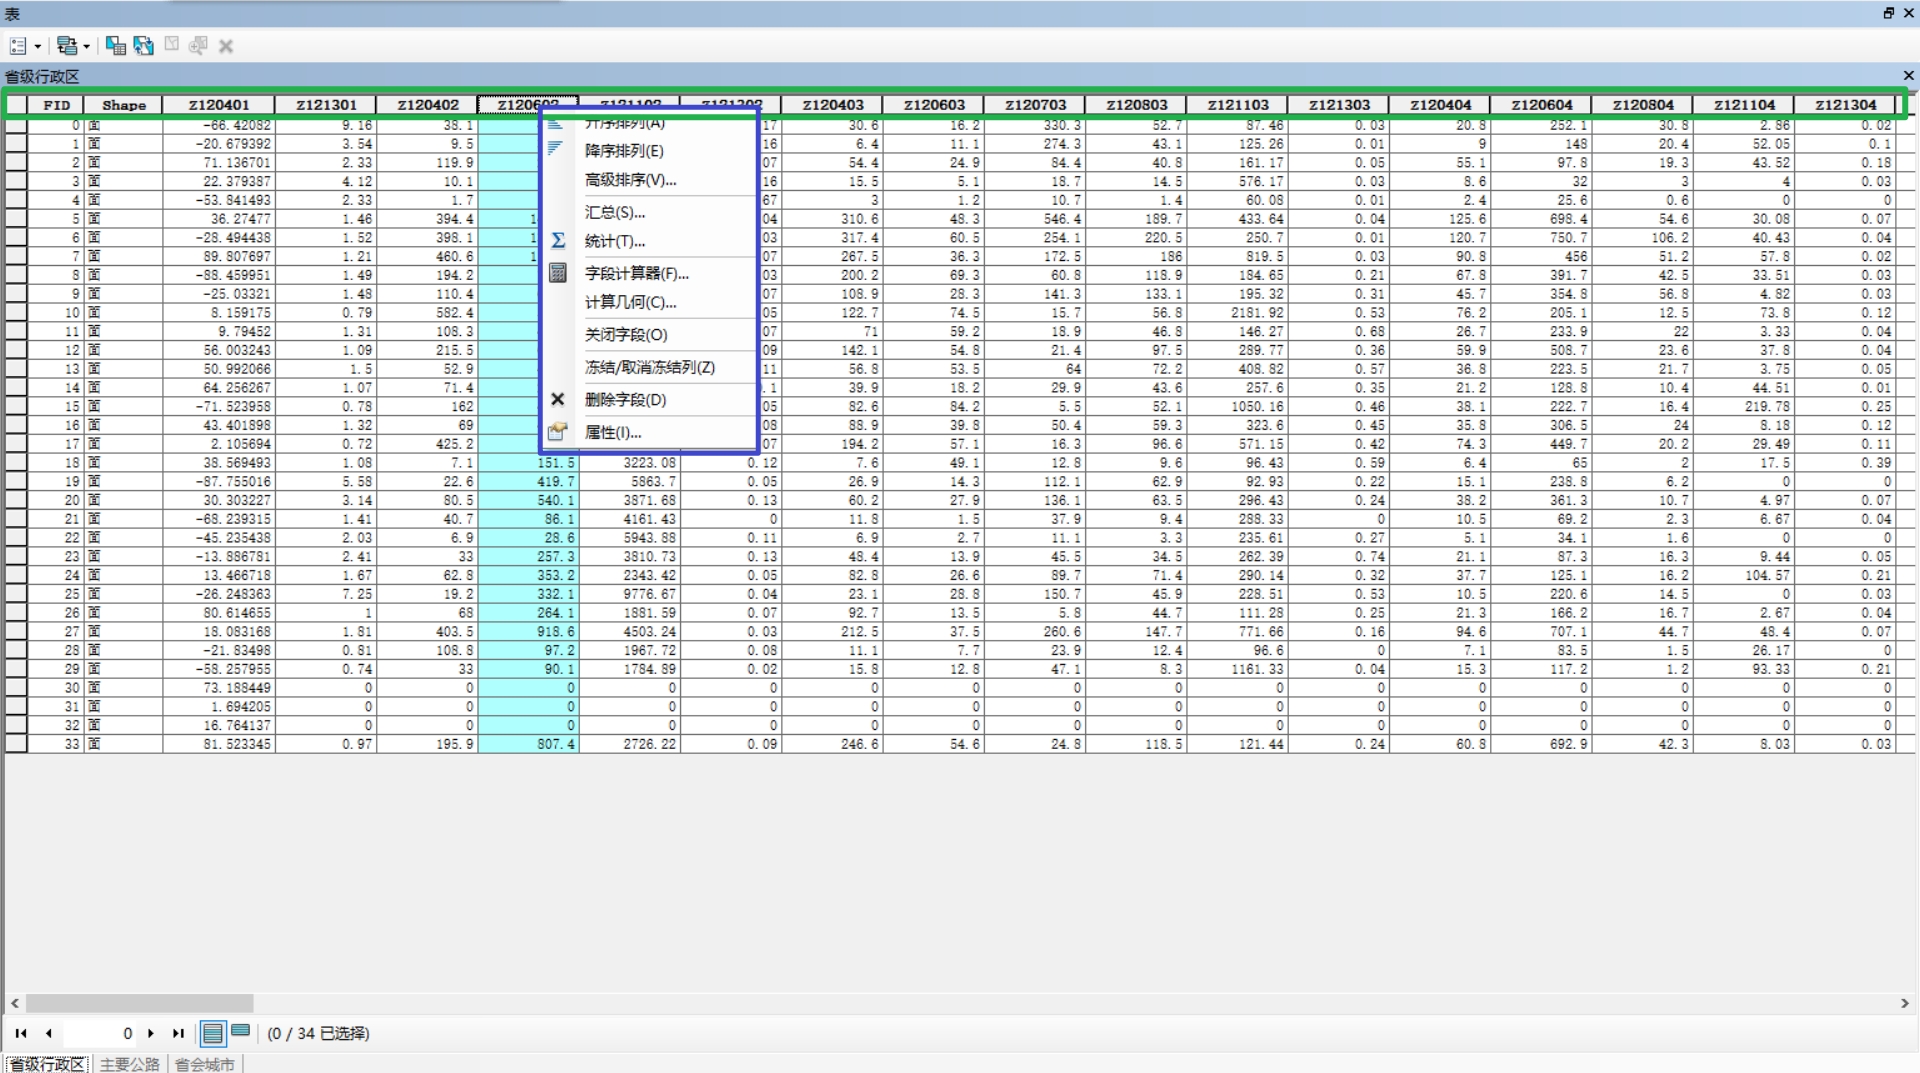The width and height of the screenshot is (1920, 1073).
Task: Click the Delete Selected toolbar icon
Action: (226, 46)
